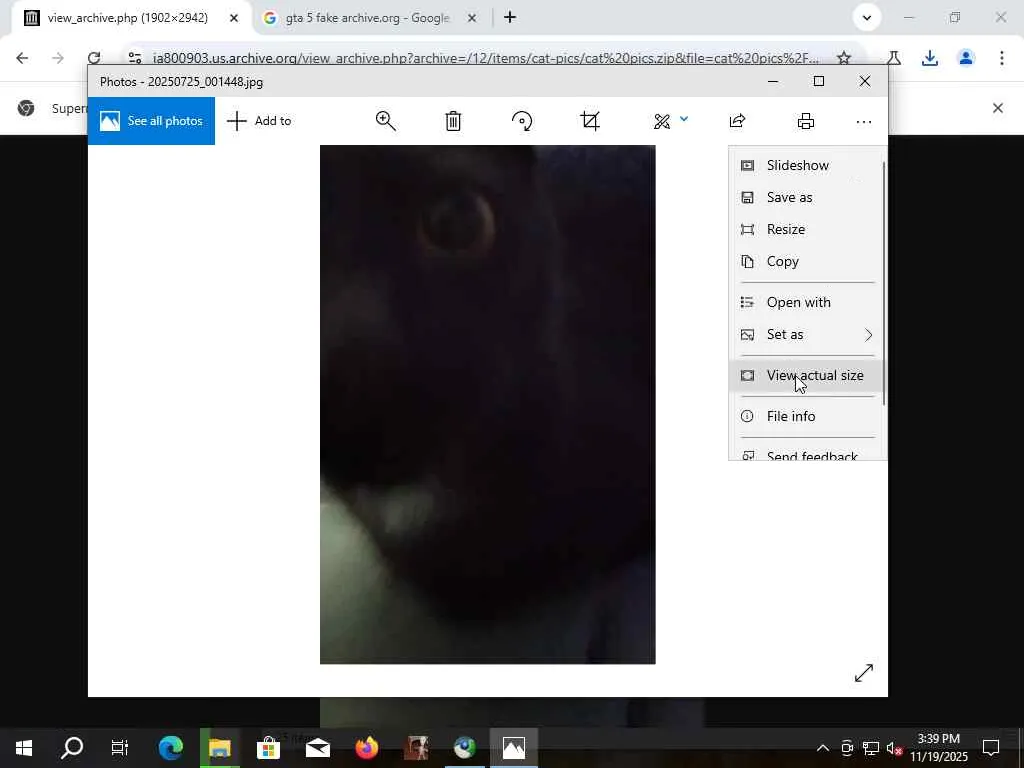Screen dimensions: 1024x768
Task: Print the photo using printer icon
Action: click(806, 121)
